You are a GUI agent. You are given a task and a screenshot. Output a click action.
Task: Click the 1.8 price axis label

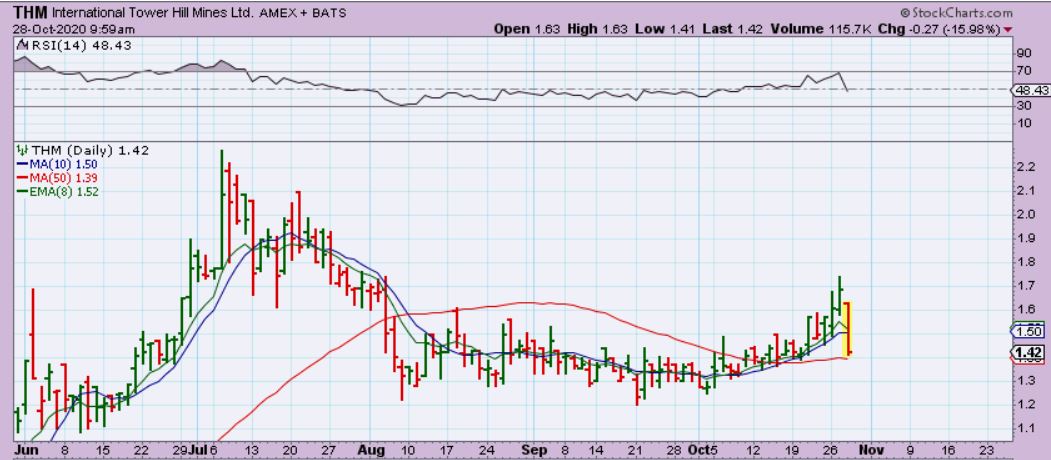click(1025, 262)
